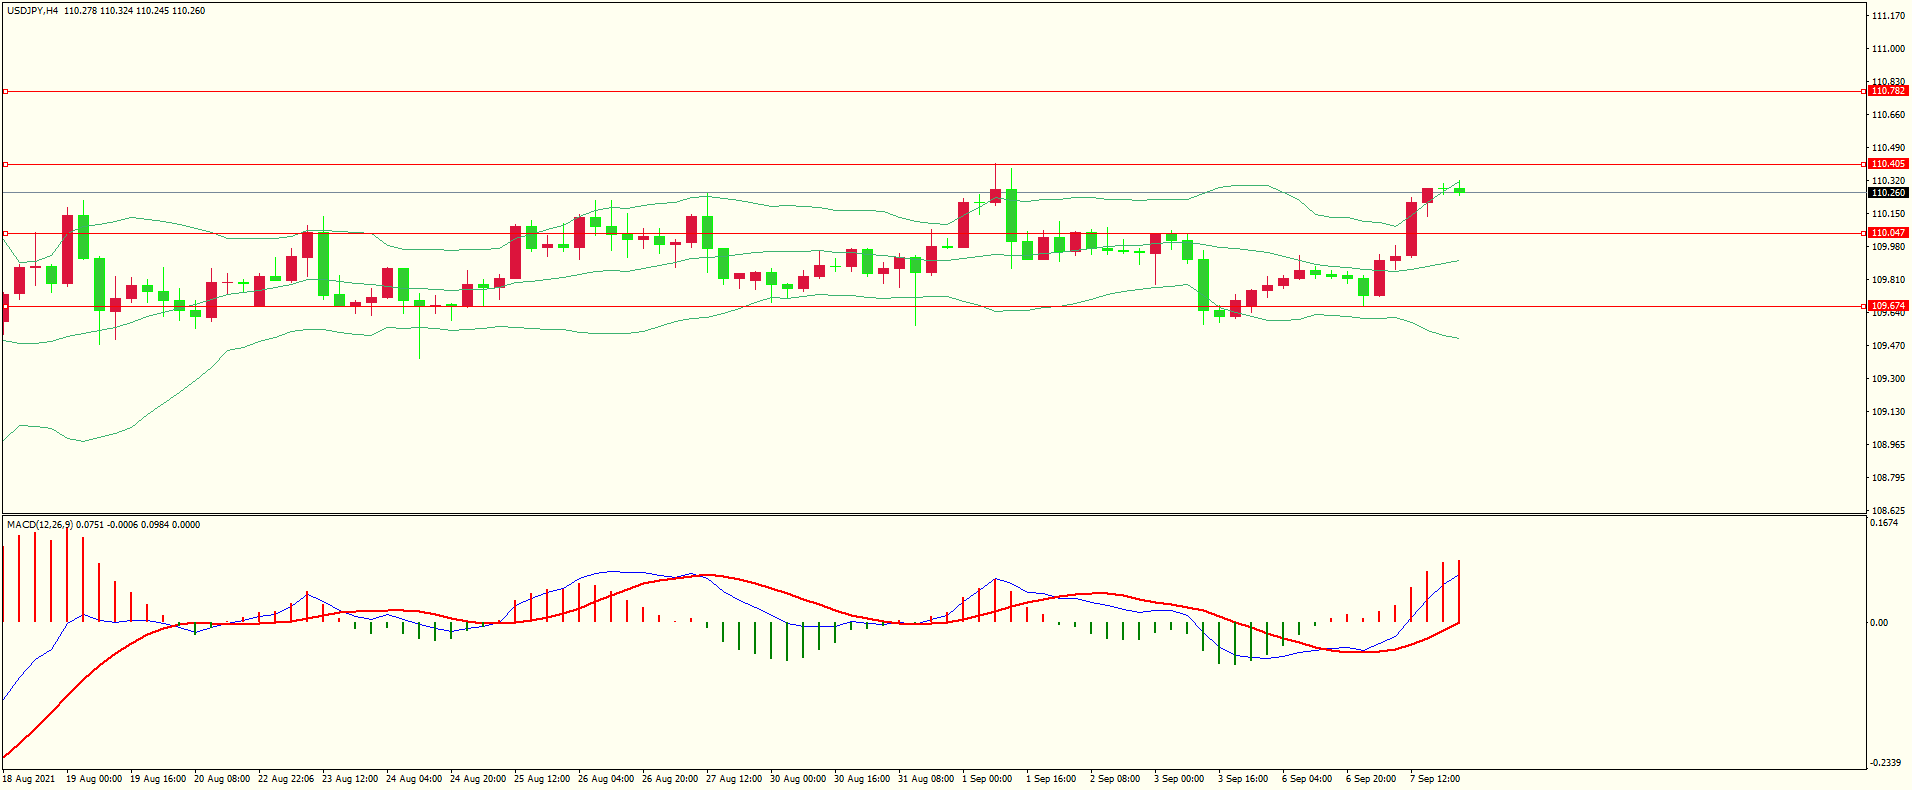Select the 7 Sep 12:00 time label
Viewport: 1912px width, 790px height.
[x=1434, y=779]
